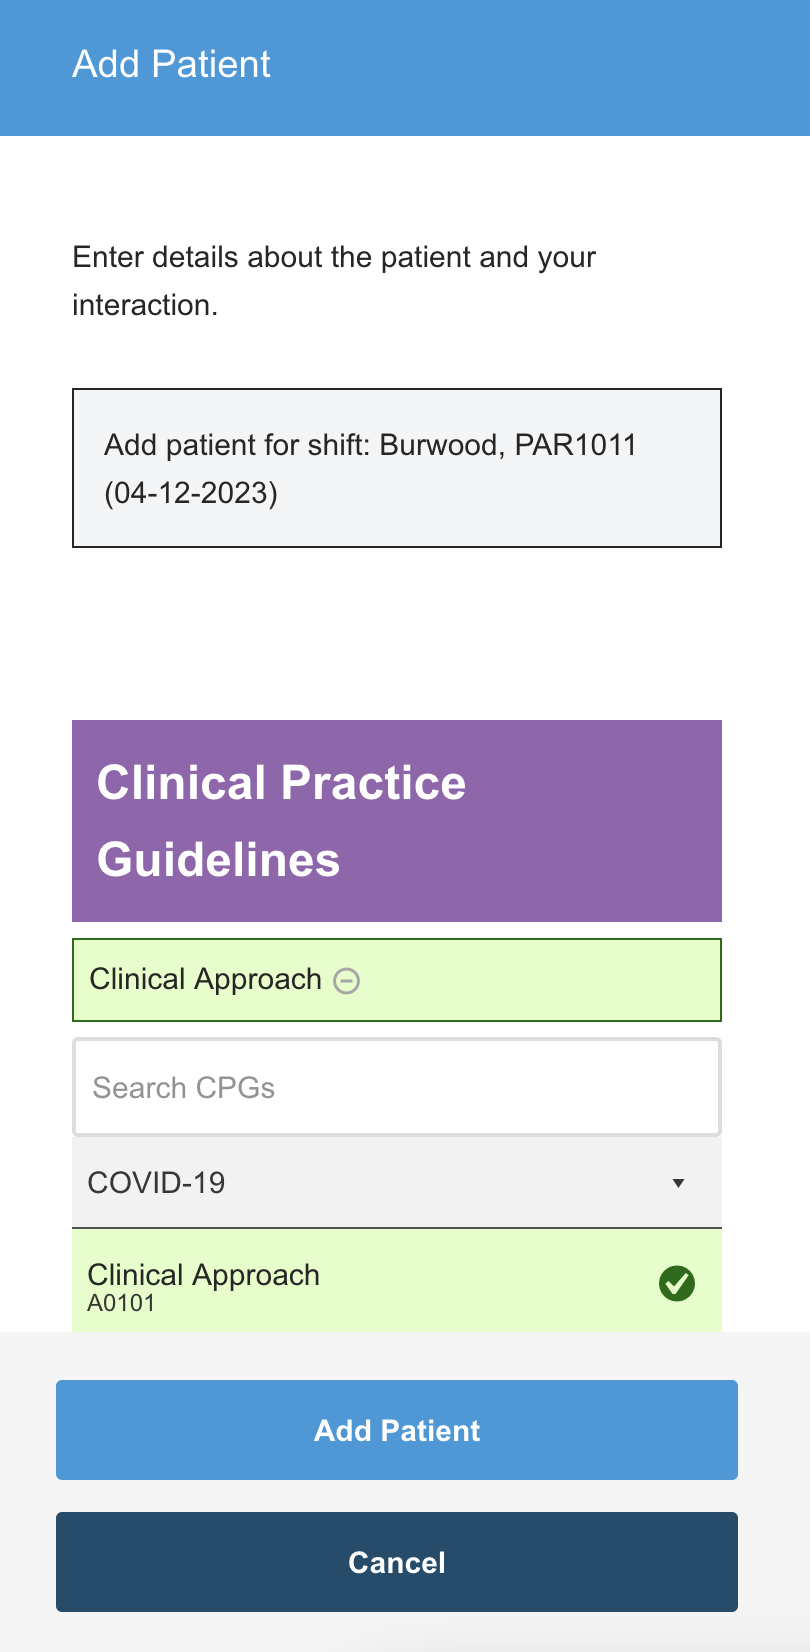Click the A0101 guideline code
Image resolution: width=810 pixels, height=1652 pixels.
click(121, 1303)
